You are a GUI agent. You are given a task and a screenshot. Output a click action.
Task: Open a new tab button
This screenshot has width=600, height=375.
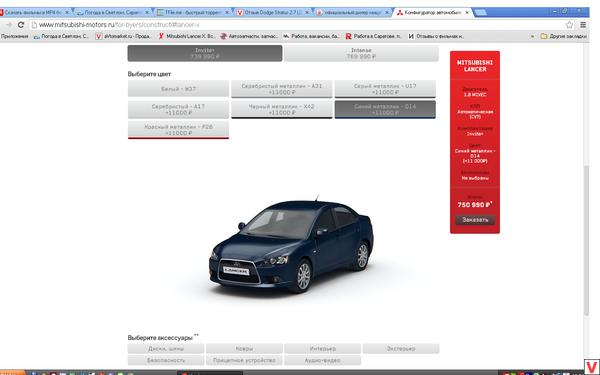tap(481, 13)
